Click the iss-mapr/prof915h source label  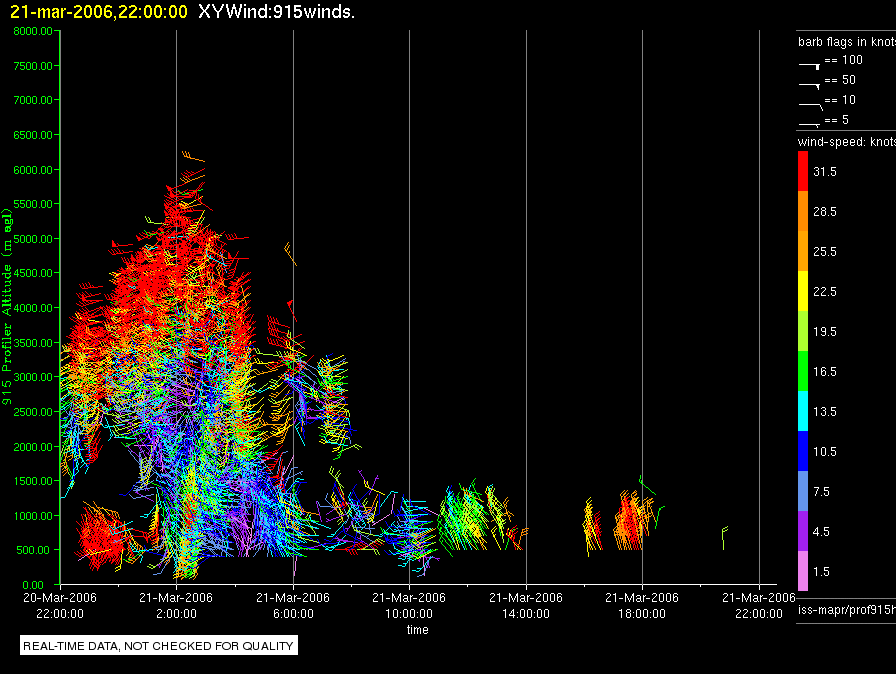tap(847, 610)
